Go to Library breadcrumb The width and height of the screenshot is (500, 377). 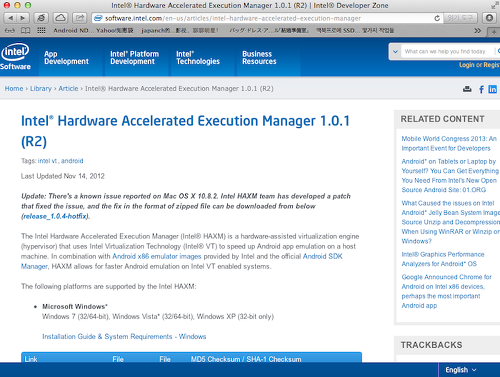pos(41,89)
